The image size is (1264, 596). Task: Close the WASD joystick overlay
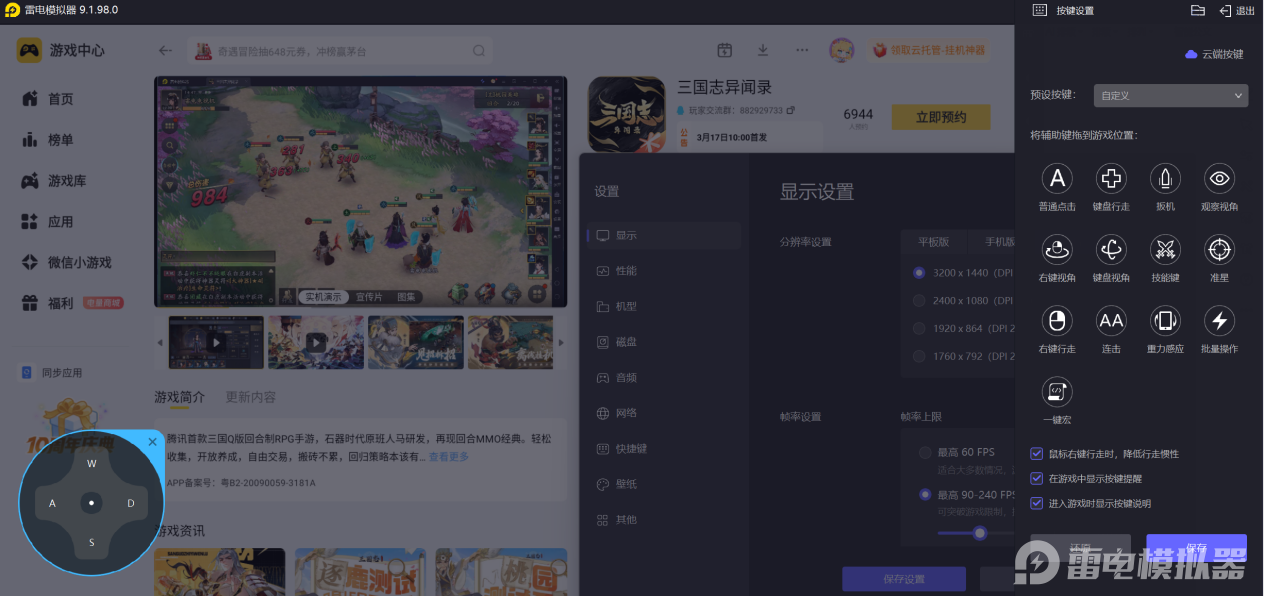(153, 442)
